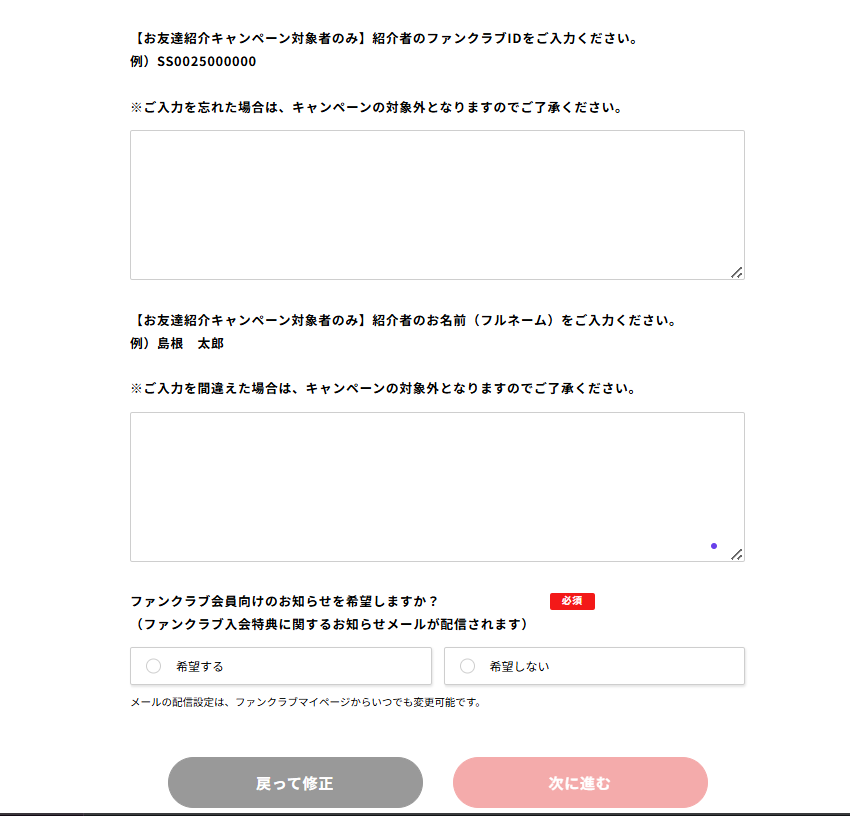Click the resize handle of the ID textarea
The height and width of the screenshot is (816, 850).
coord(738,271)
